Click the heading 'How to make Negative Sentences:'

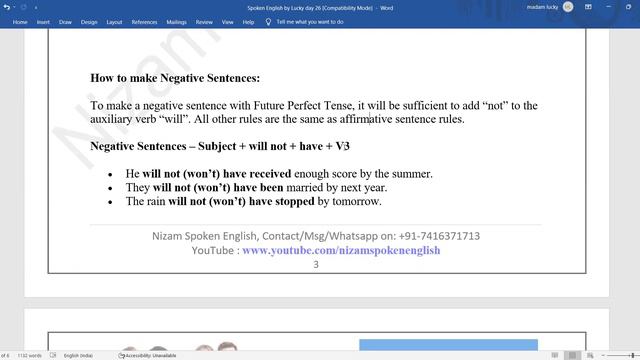(175, 78)
